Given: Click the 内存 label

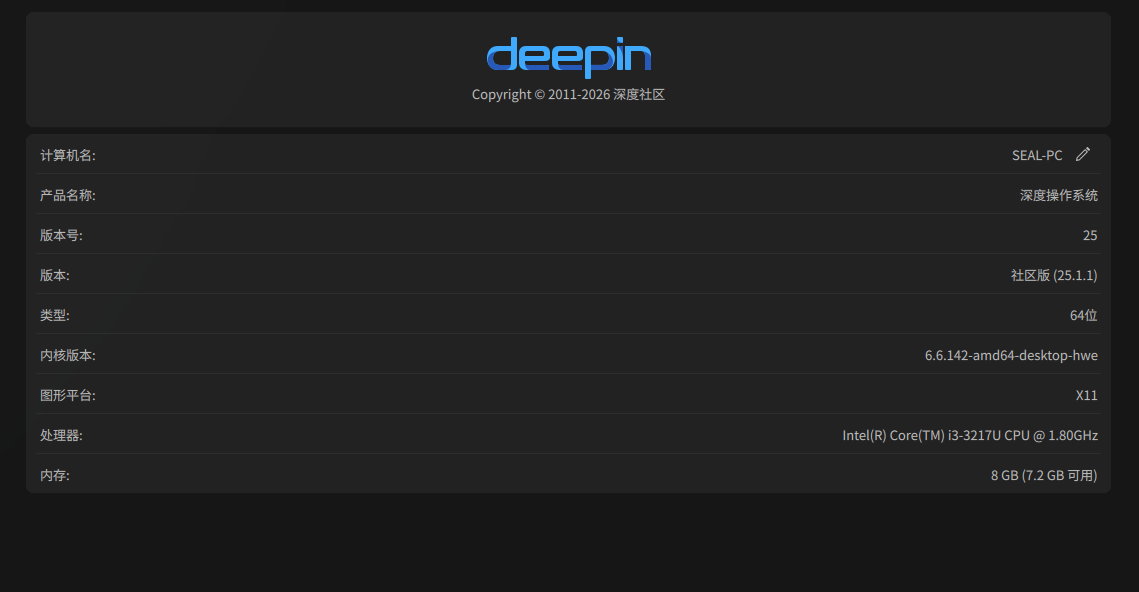Looking at the screenshot, I should pyautogui.click(x=54, y=475).
